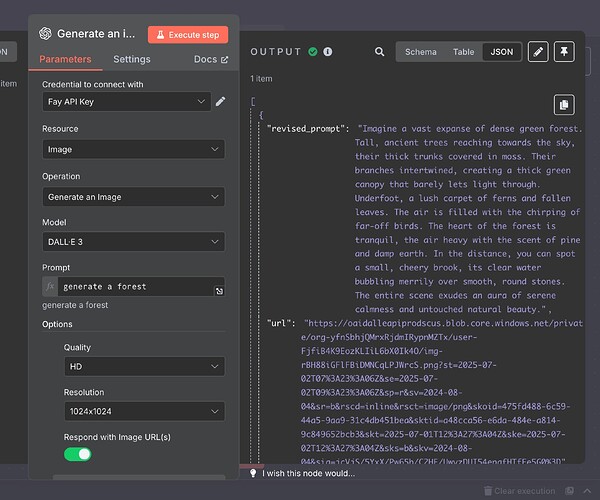
Task: Click the icon right of Clear execution
Action: (x=569, y=491)
